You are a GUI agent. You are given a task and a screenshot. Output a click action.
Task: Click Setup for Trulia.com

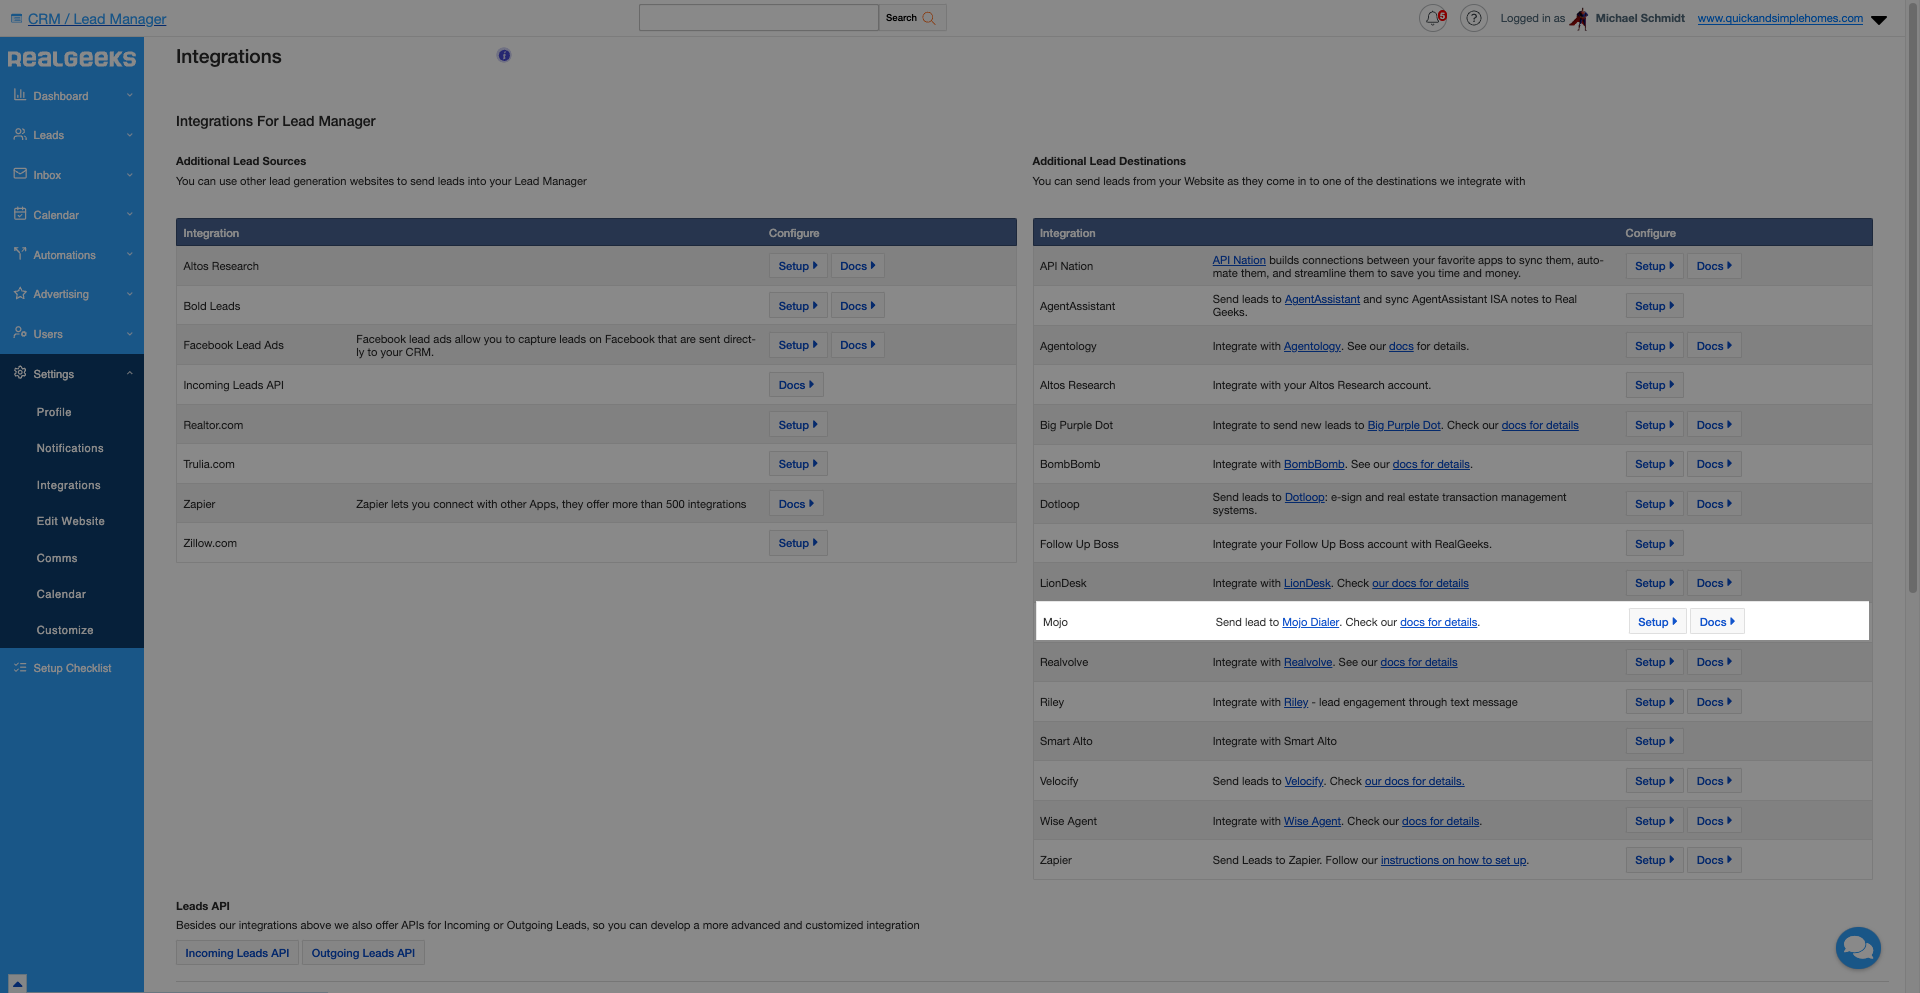(x=798, y=464)
